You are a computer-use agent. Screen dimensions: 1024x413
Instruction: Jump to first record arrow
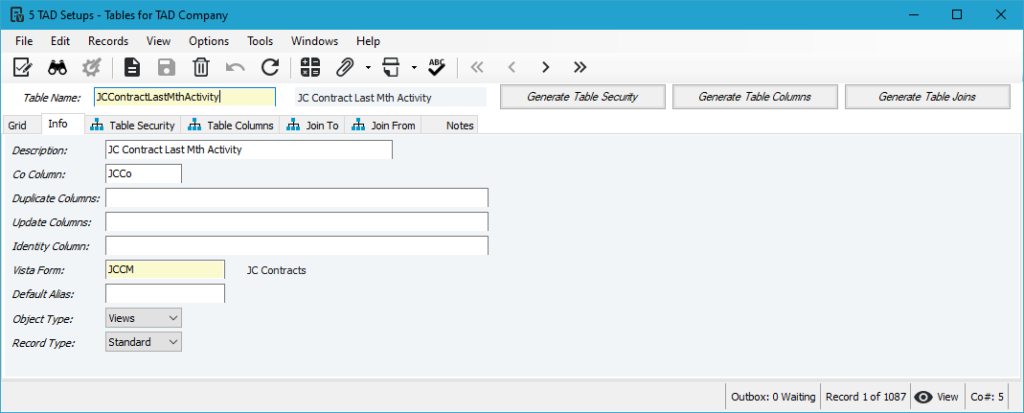(477, 67)
